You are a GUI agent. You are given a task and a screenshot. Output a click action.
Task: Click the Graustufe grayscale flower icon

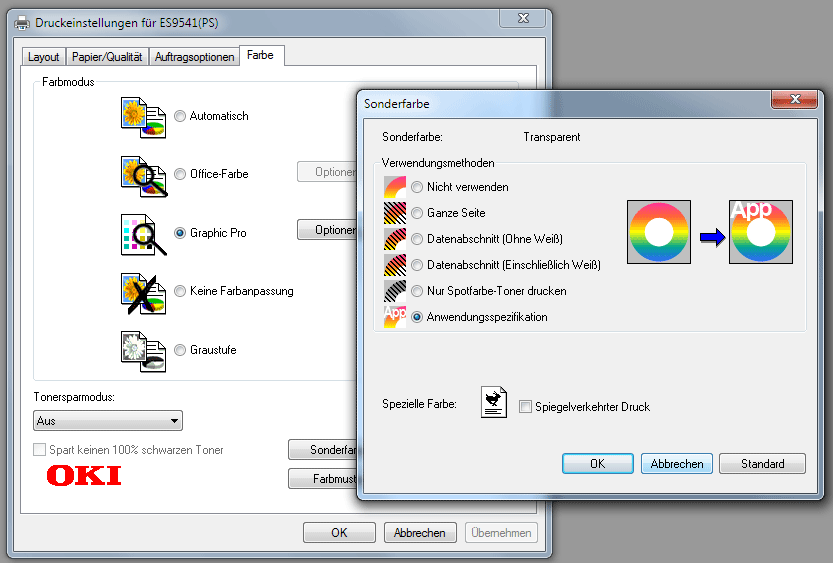pos(142,350)
